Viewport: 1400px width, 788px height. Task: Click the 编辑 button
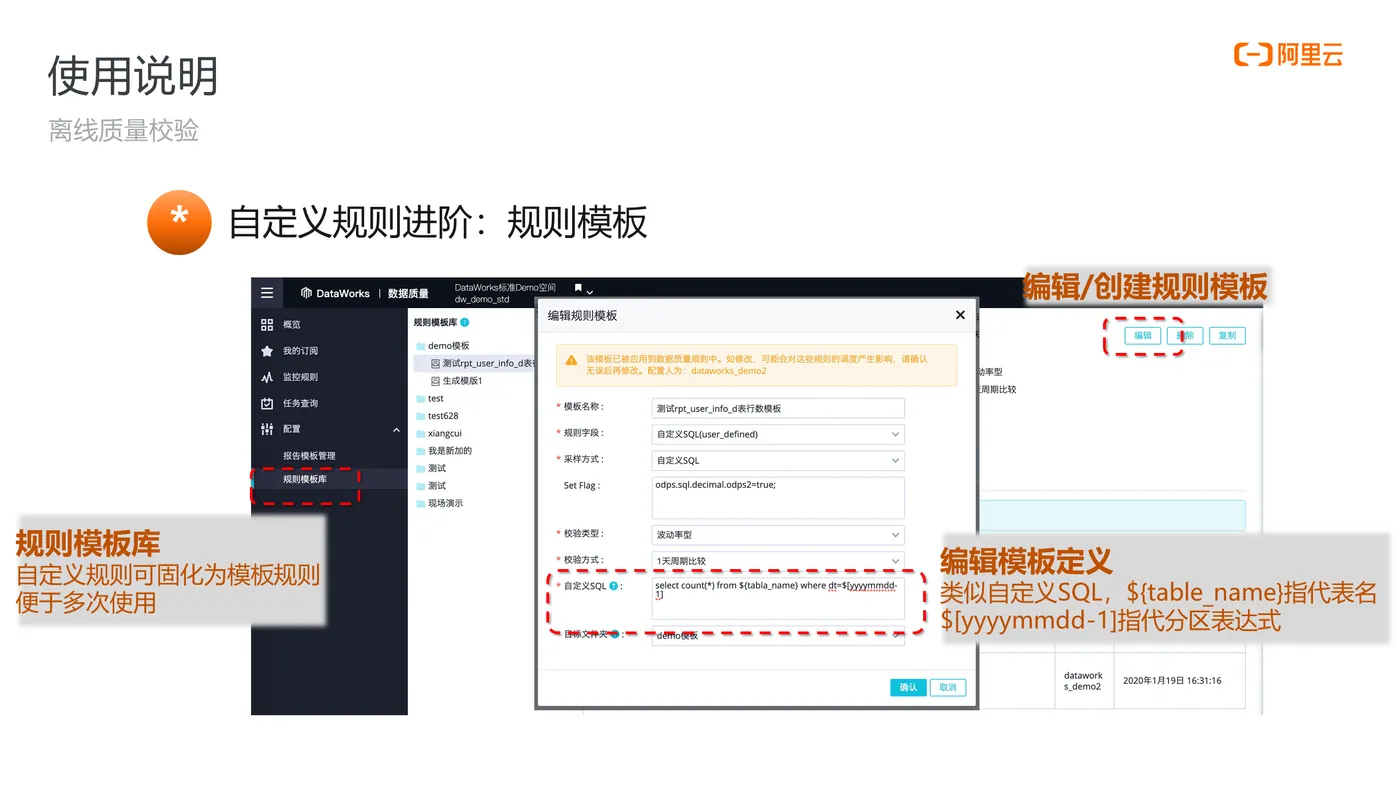[x=1143, y=336]
